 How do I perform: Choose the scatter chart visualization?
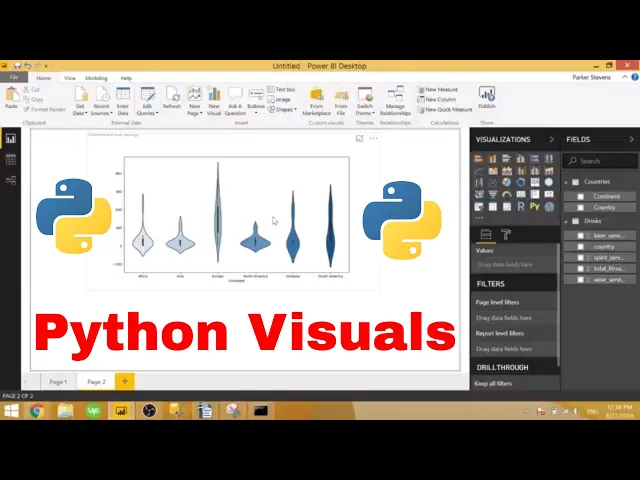tap(493, 182)
